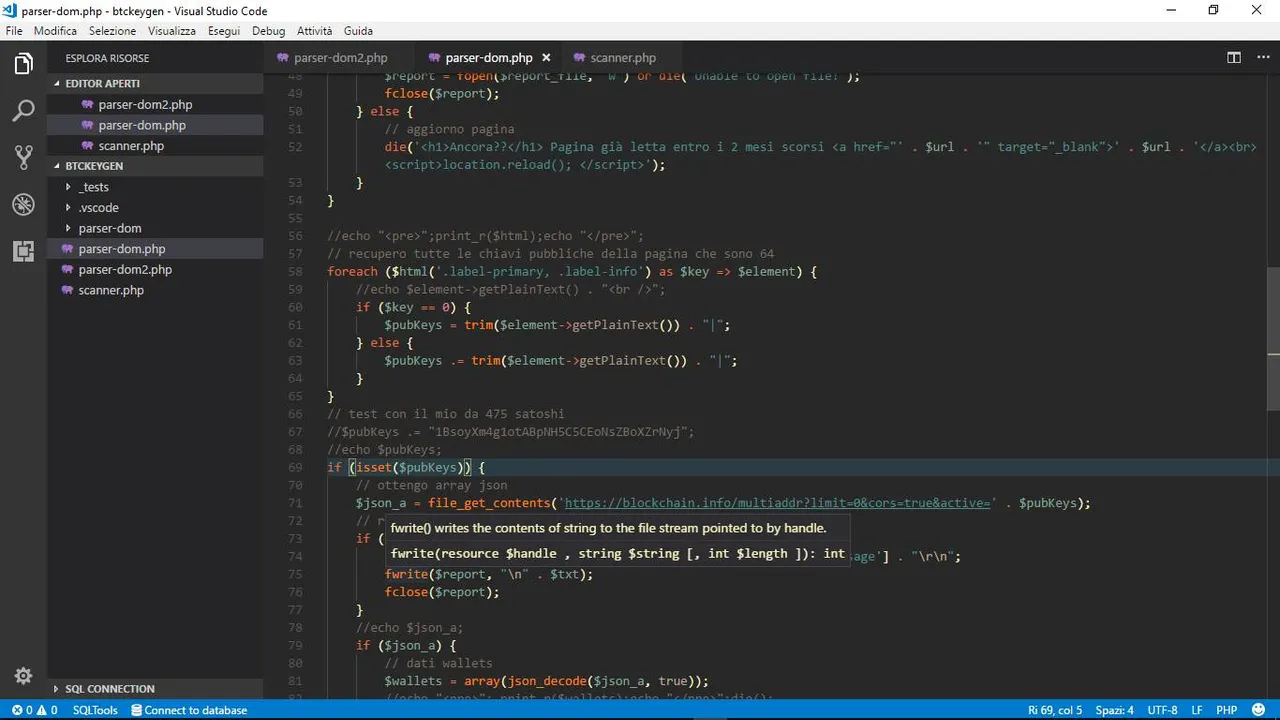Image resolution: width=1280 pixels, height=720 pixels.
Task: Open the Source Control view
Action: [23, 157]
